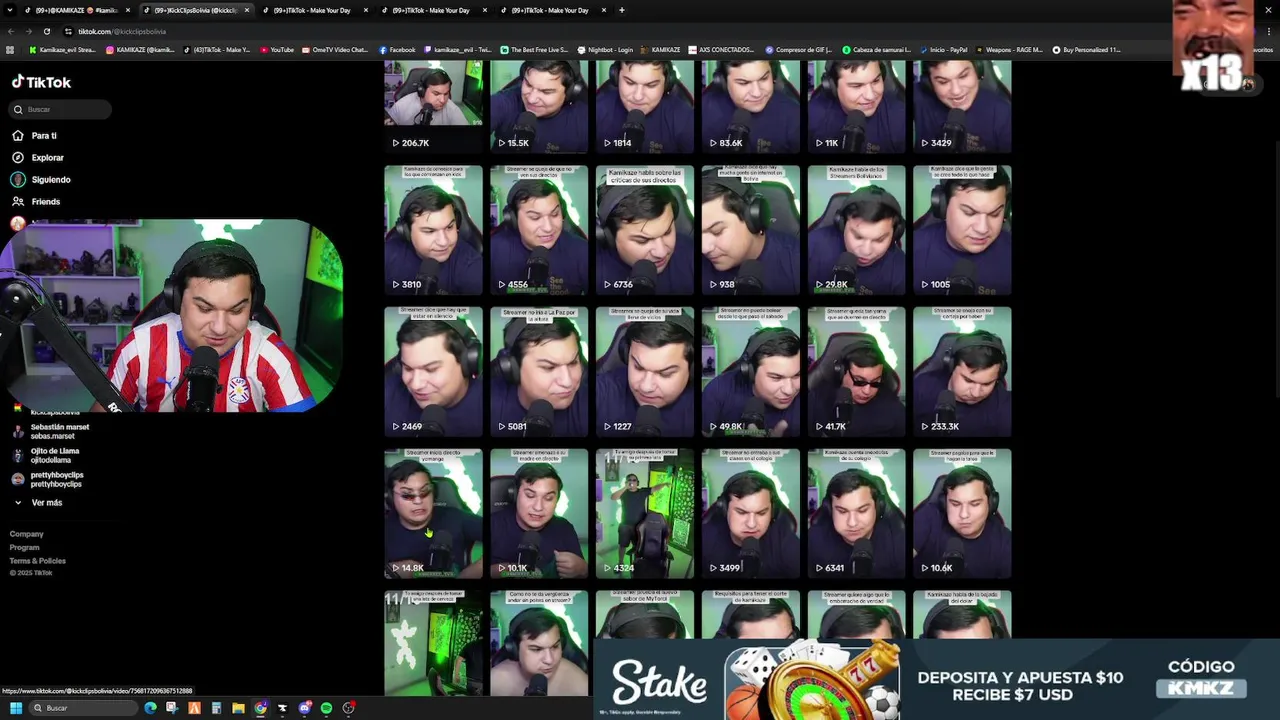
Task: Open the Nightbot - Login bookmark
Action: [x=605, y=49]
